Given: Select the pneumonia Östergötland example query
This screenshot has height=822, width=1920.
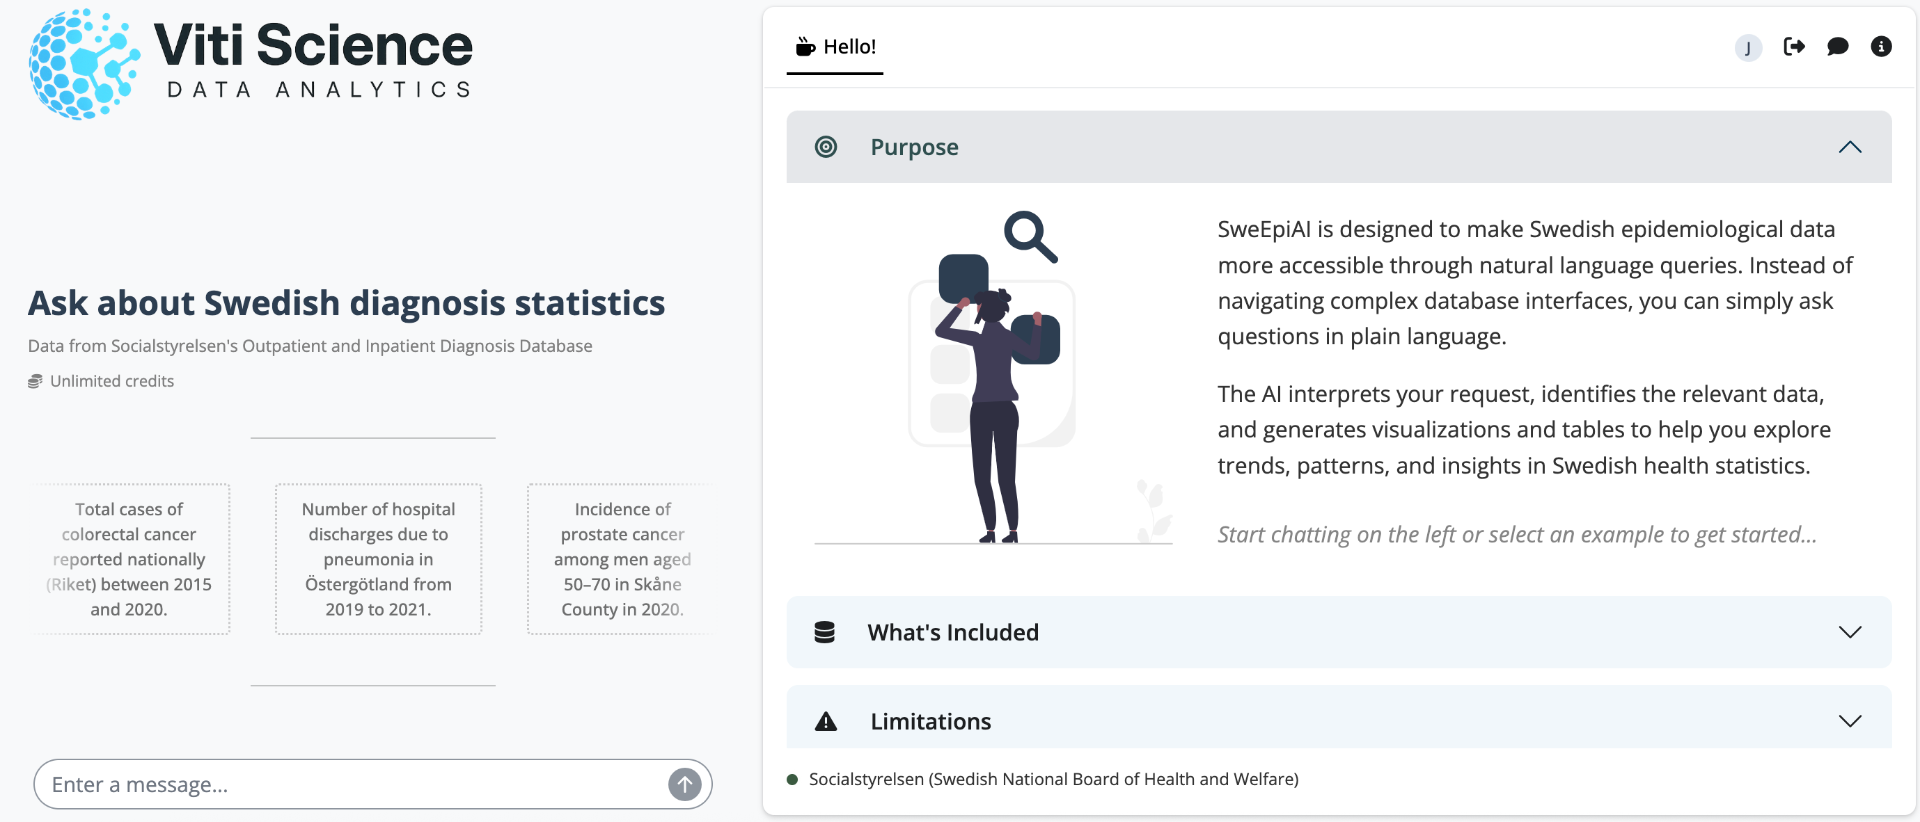Looking at the screenshot, I should click(x=378, y=559).
